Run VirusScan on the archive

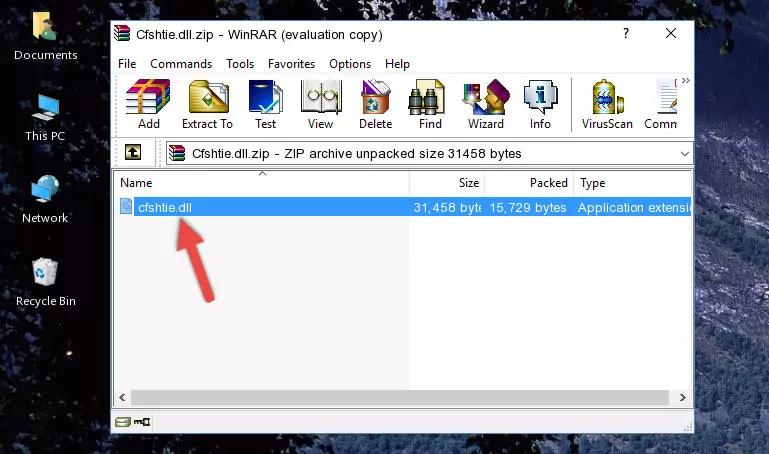(607, 104)
